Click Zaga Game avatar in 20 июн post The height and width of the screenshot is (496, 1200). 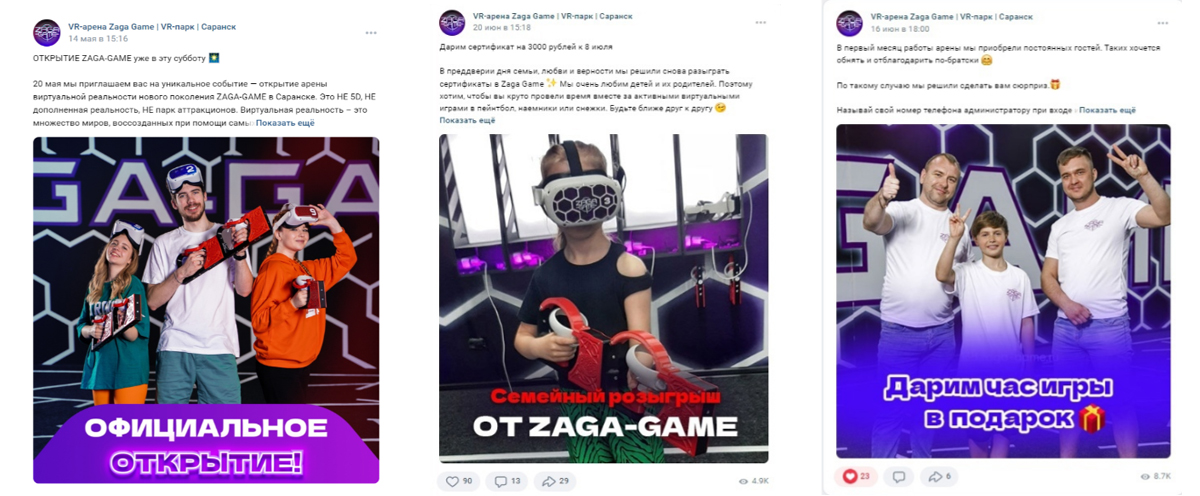pos(452,22)
